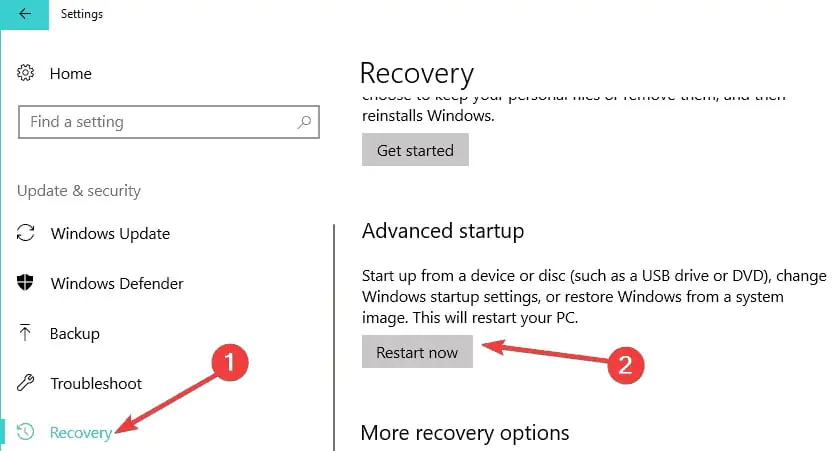Screen dimensions: 835x451
Task: Click the Windows Defender shield icon
Action: click(27, 283)
